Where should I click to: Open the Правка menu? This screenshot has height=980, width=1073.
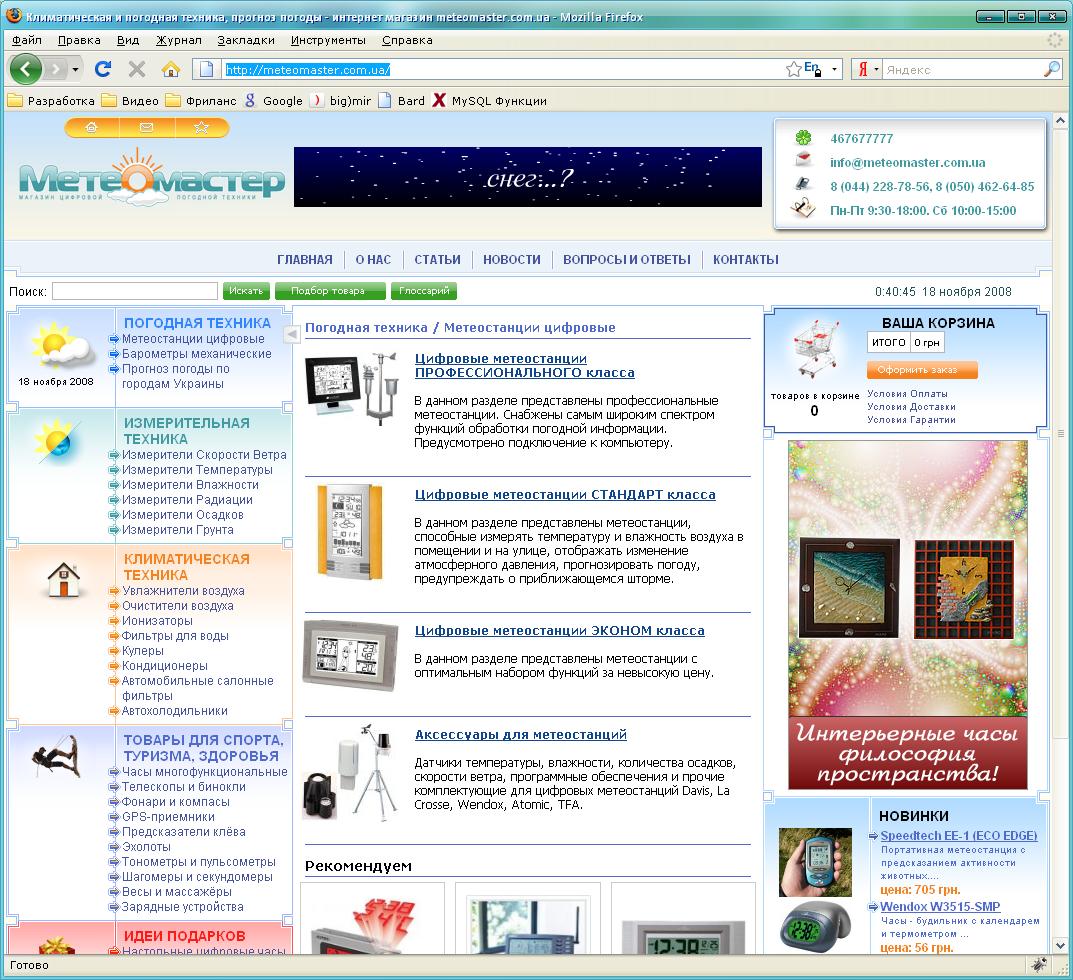79,40
